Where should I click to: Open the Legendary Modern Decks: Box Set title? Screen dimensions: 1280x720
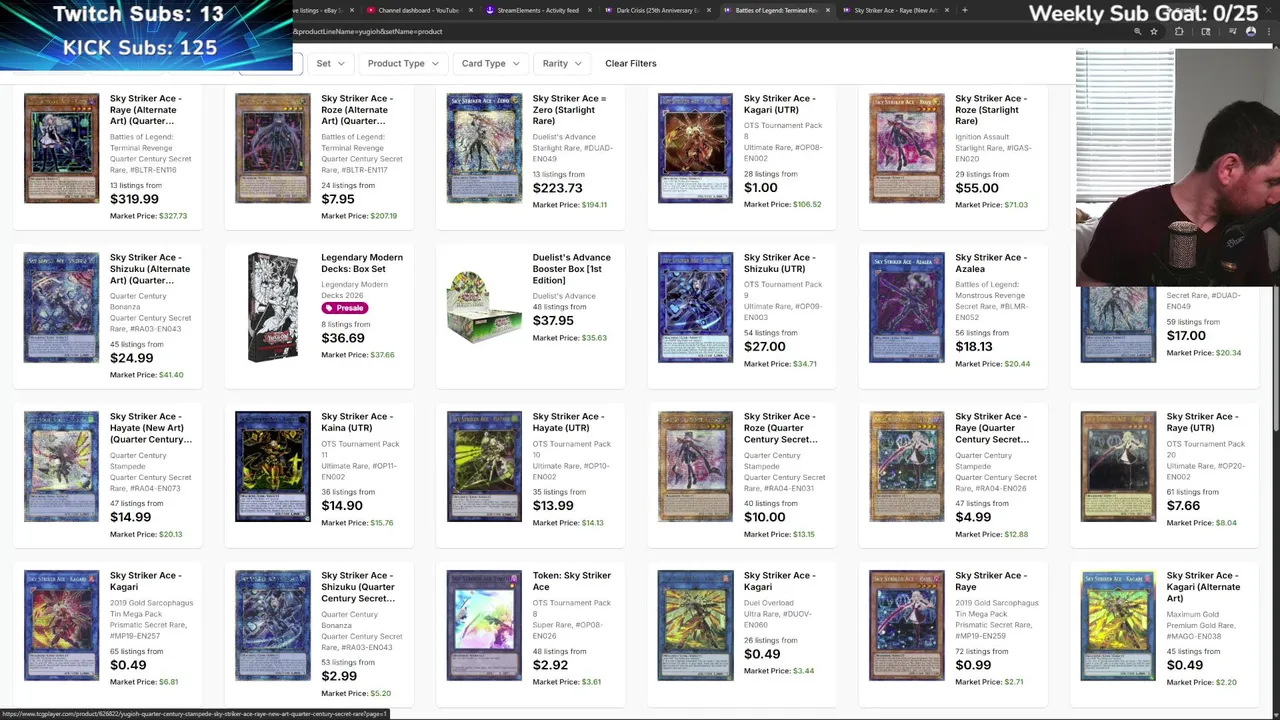(362, 263)
